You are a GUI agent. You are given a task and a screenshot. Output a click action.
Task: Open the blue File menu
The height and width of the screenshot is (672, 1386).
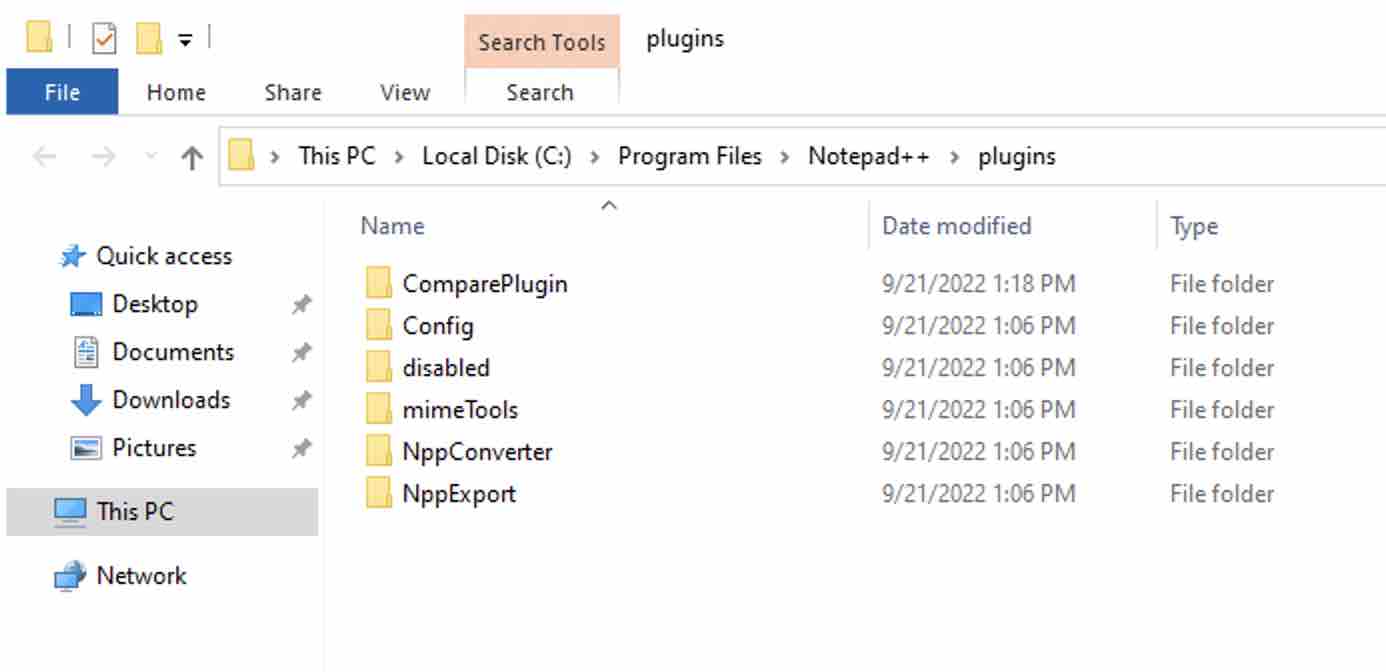[61, 92]
